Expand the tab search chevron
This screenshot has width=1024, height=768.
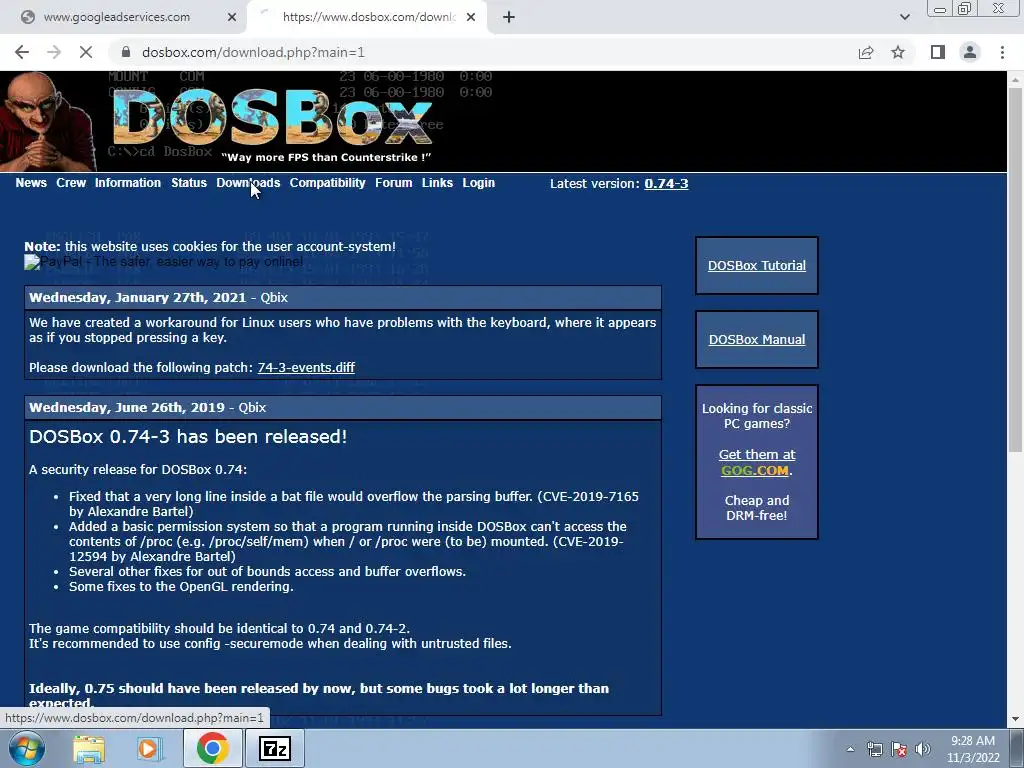click(x=904, y=17)
